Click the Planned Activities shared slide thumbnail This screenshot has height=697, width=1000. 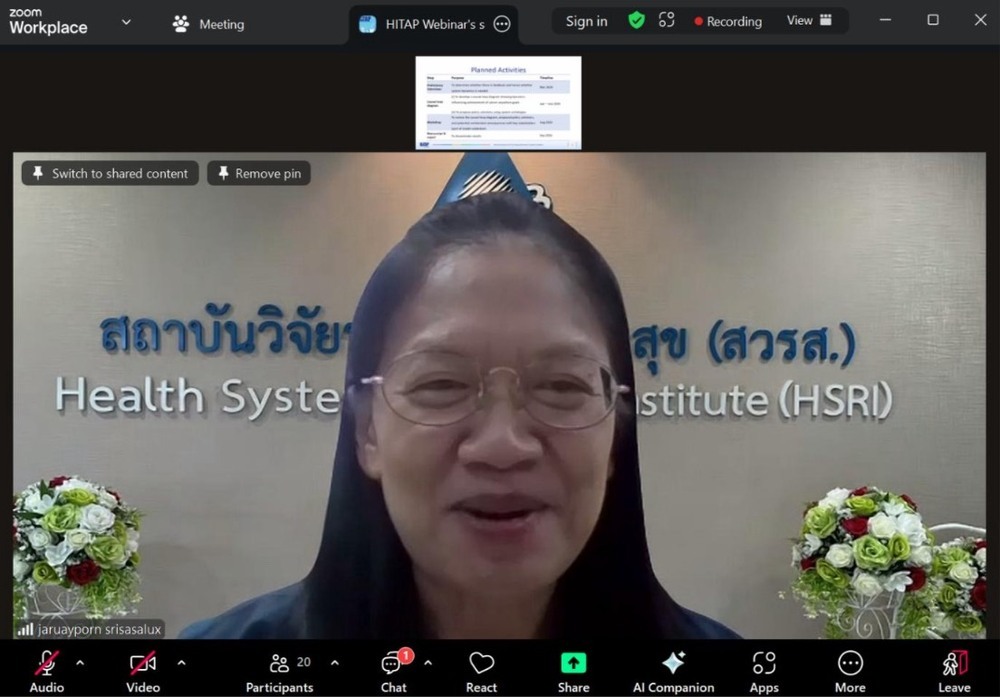pos(498,102)
